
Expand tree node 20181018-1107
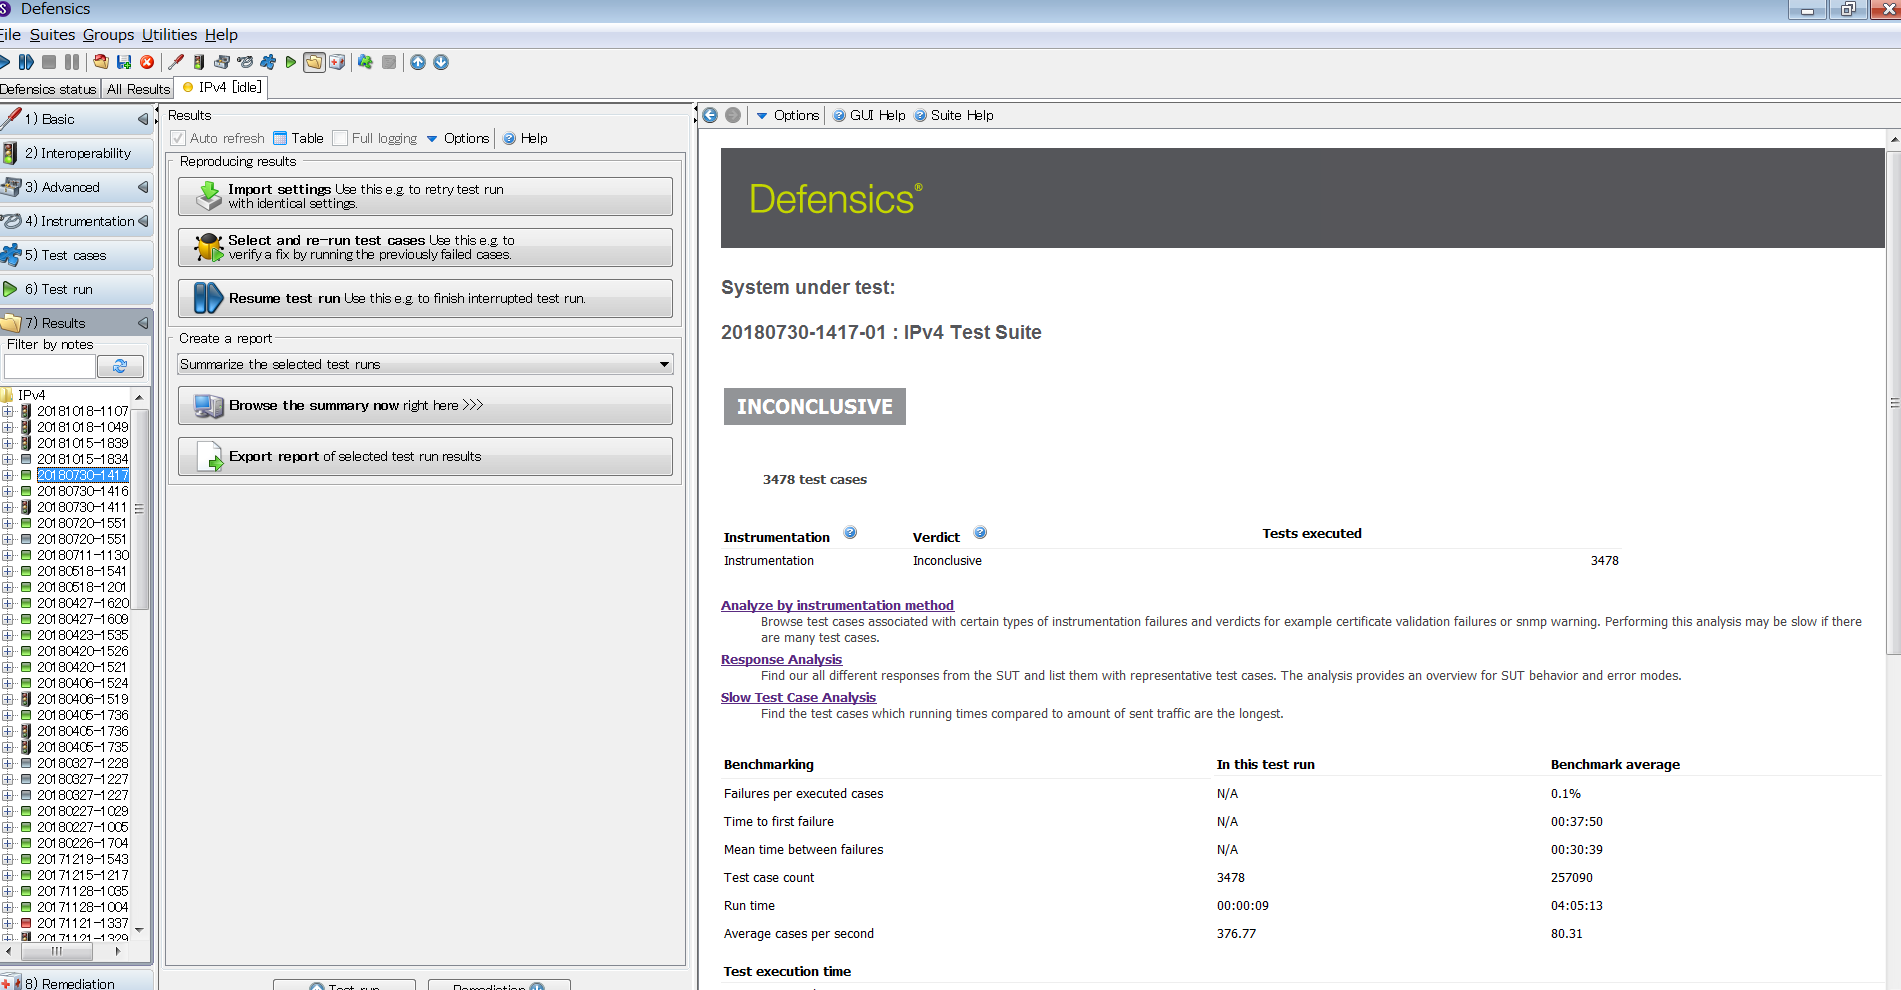(8, 411)
